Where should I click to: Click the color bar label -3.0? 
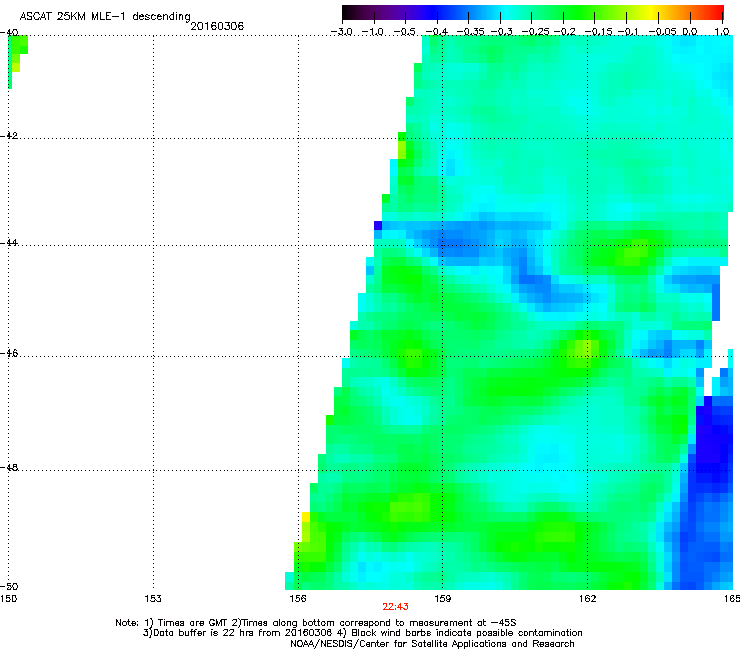341,32
